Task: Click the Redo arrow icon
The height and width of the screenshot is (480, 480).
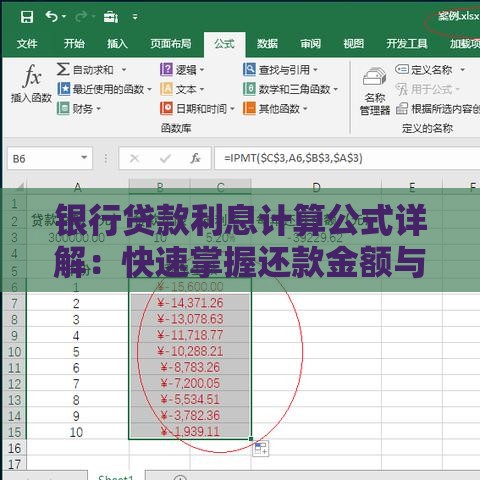Action: pyautogui.click(x=81, y=16)
